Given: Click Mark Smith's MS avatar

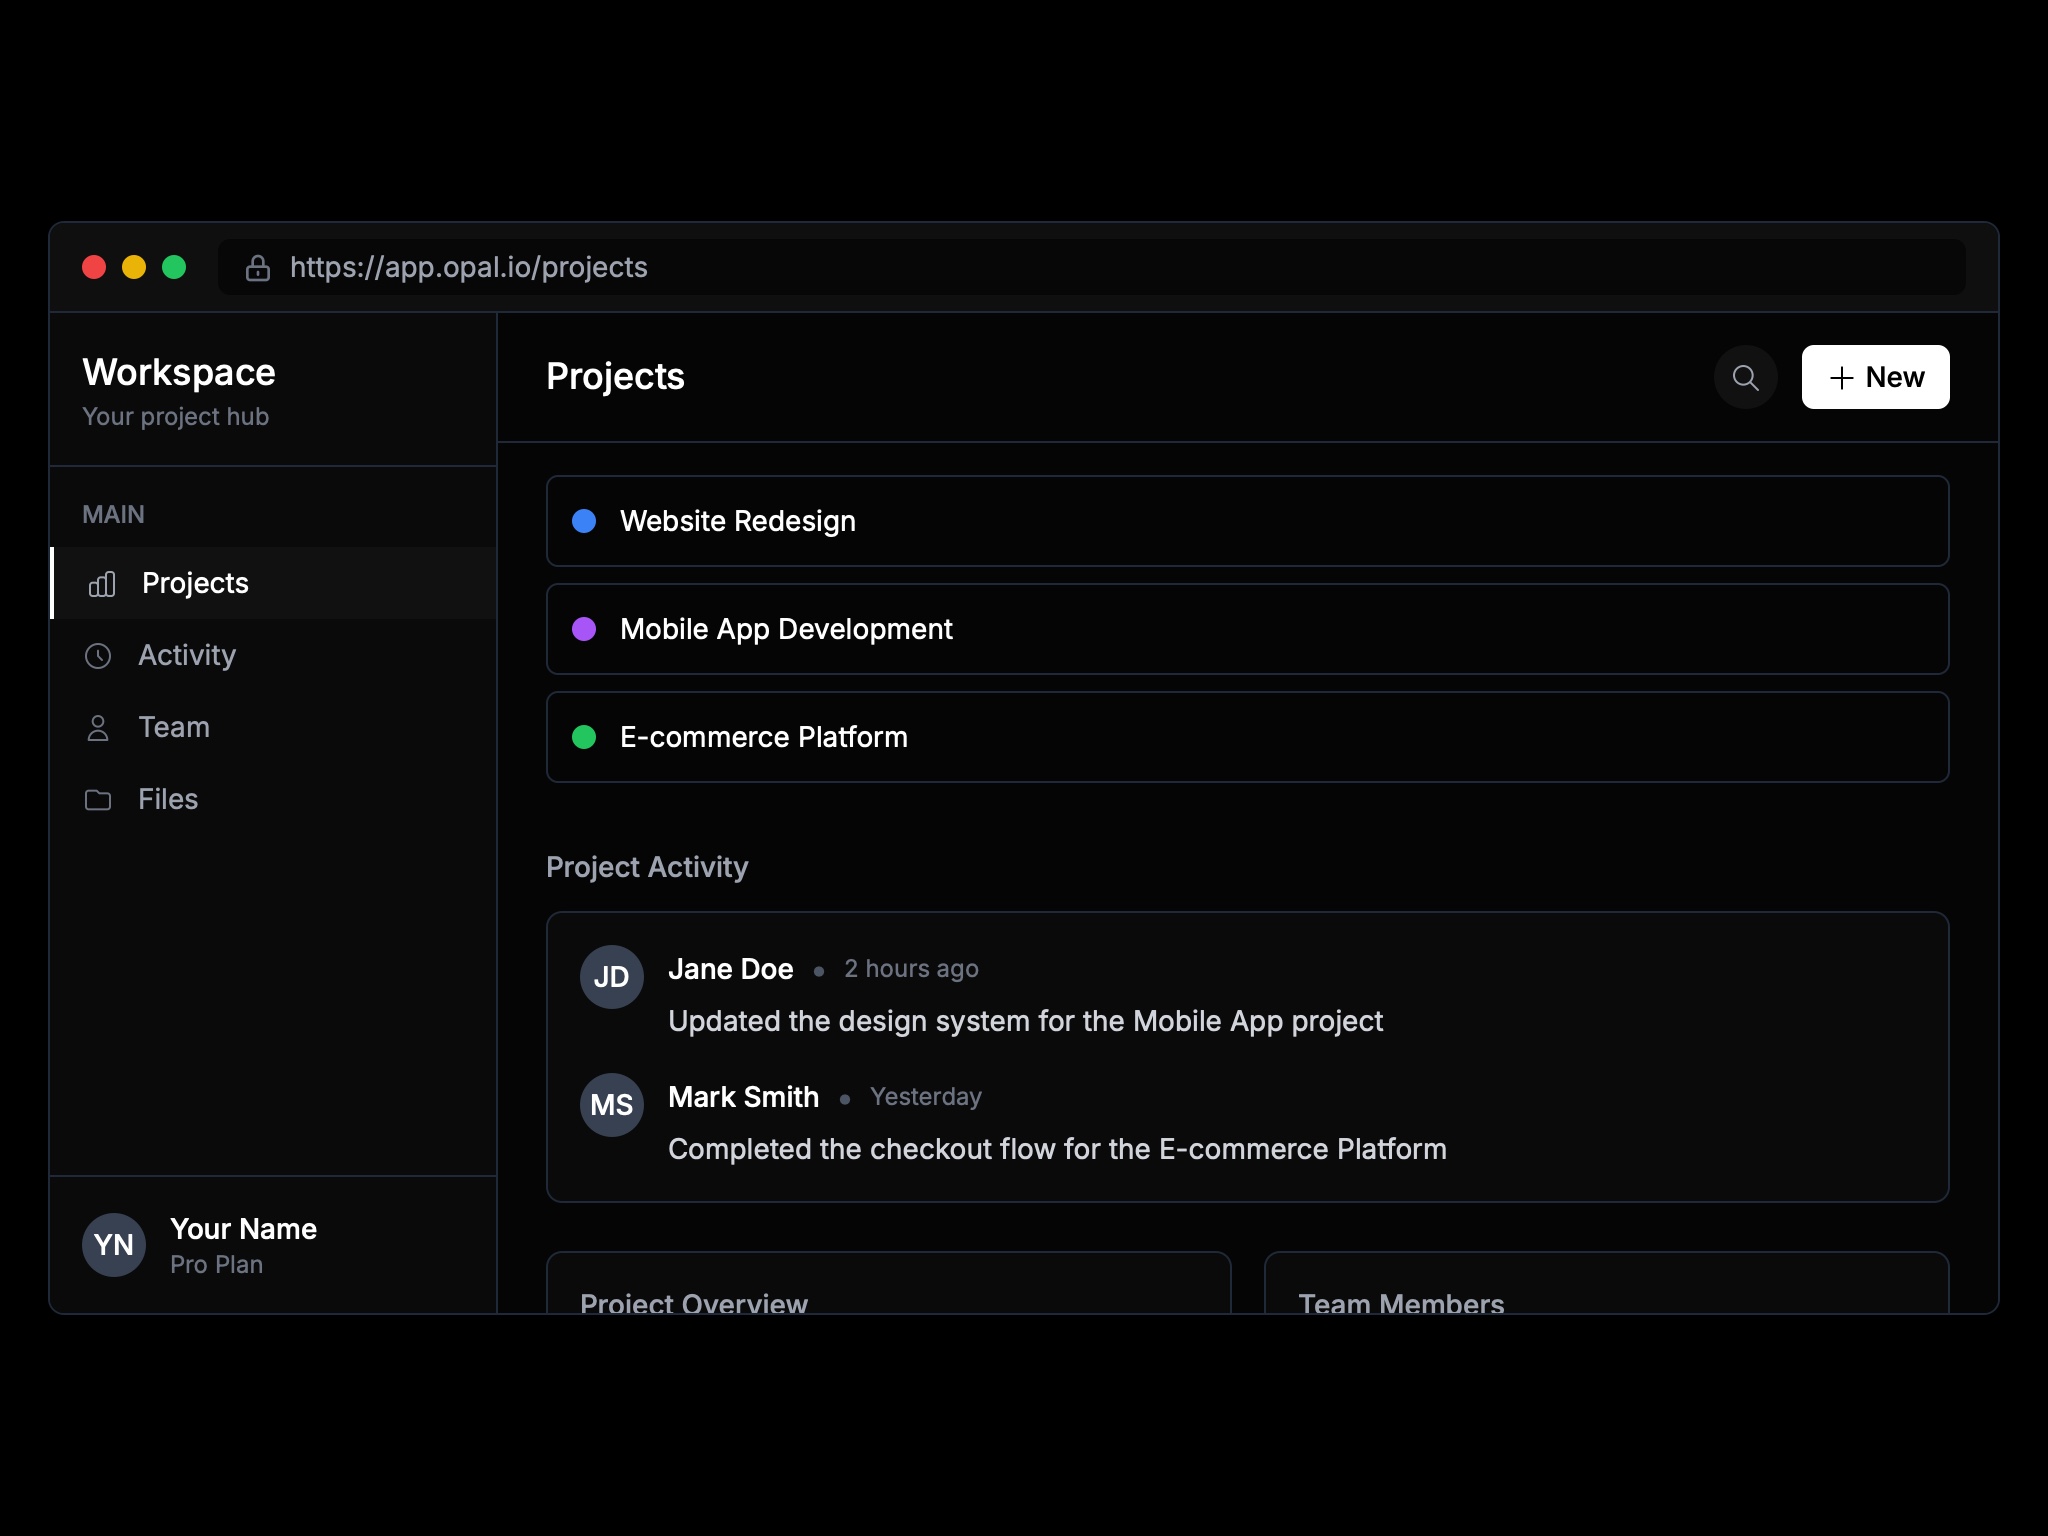Looking at the screenshot, I should (x=611, y=1104).
